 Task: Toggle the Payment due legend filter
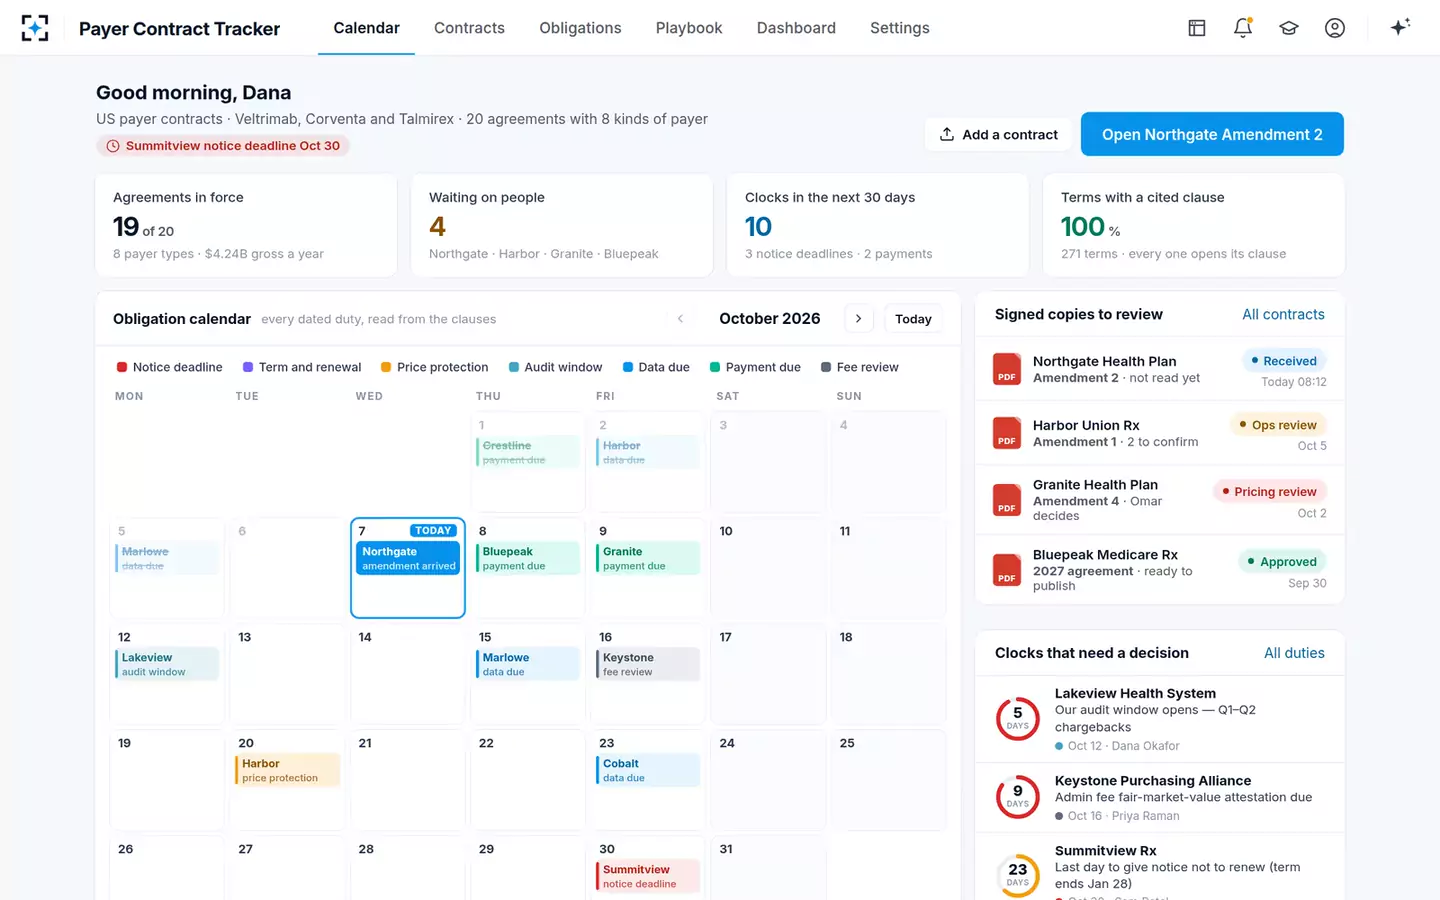755,367
